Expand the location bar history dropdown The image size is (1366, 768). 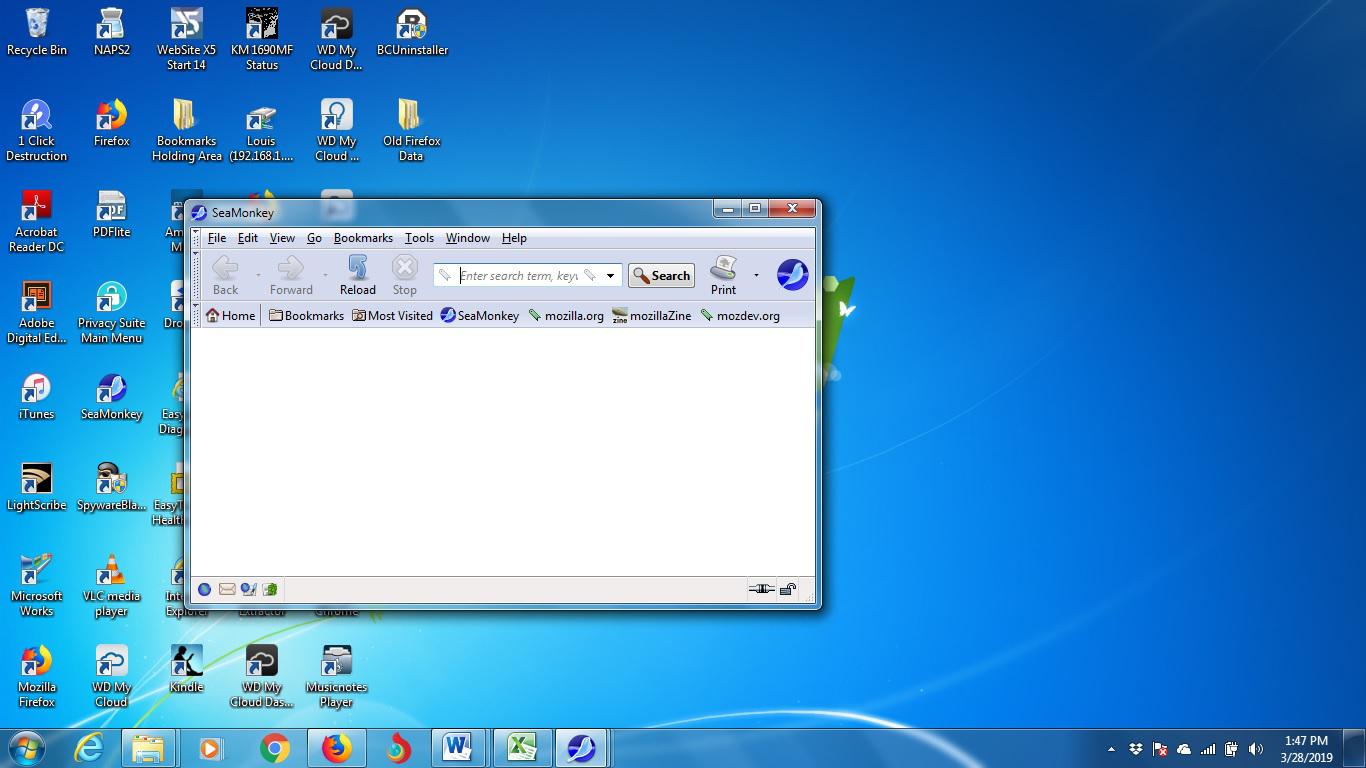[x=610, y=276]
